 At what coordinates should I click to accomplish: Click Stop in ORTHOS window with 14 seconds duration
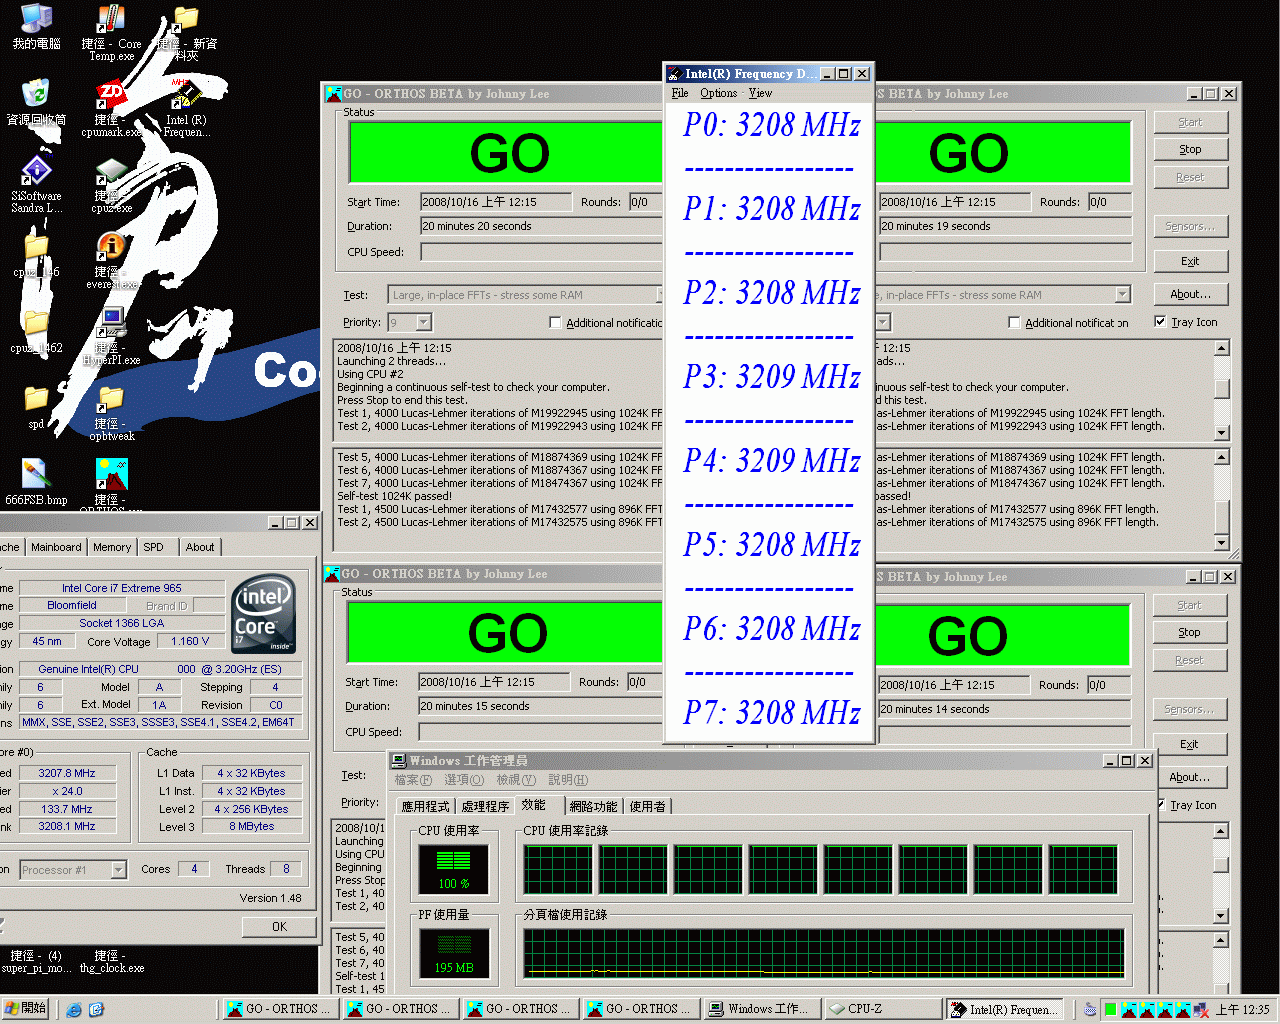pyautogui.click(x=1189, y=632)
